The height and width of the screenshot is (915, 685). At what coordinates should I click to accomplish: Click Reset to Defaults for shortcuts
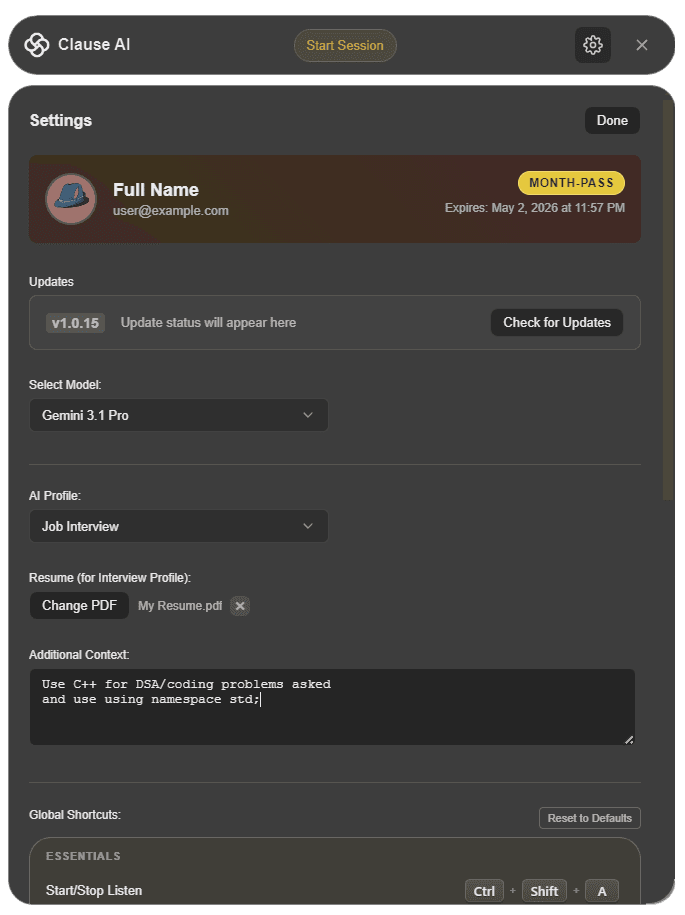coord(589,818)
